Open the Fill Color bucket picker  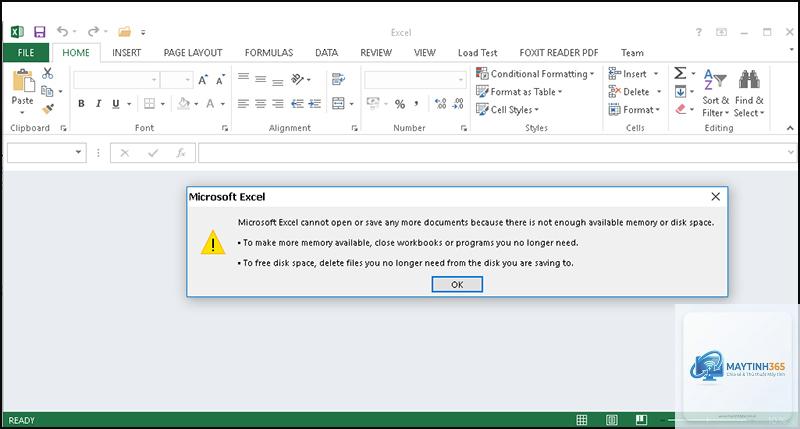point(184,104)
